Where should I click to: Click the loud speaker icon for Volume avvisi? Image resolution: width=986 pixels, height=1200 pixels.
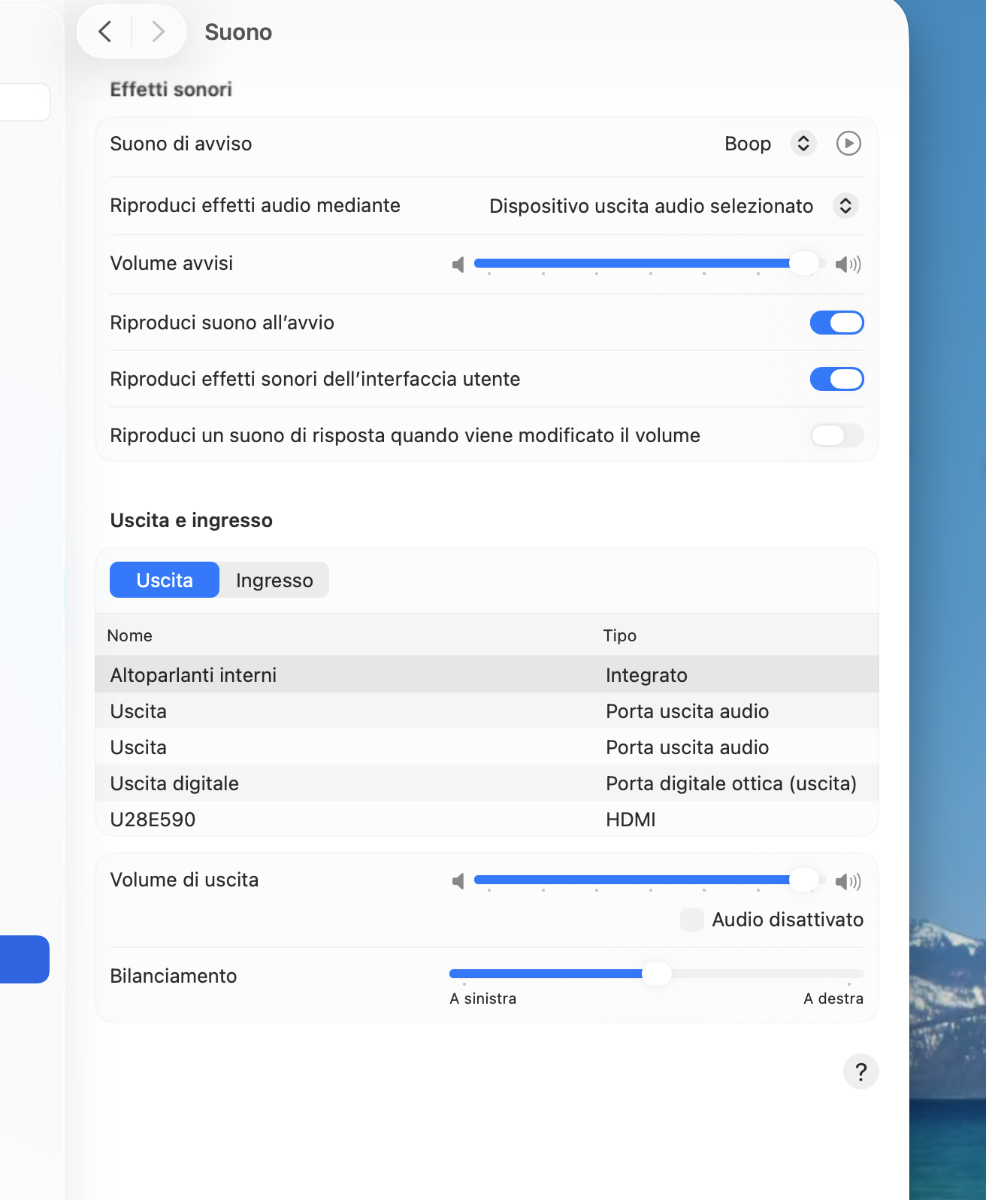(x=848, y=265)
